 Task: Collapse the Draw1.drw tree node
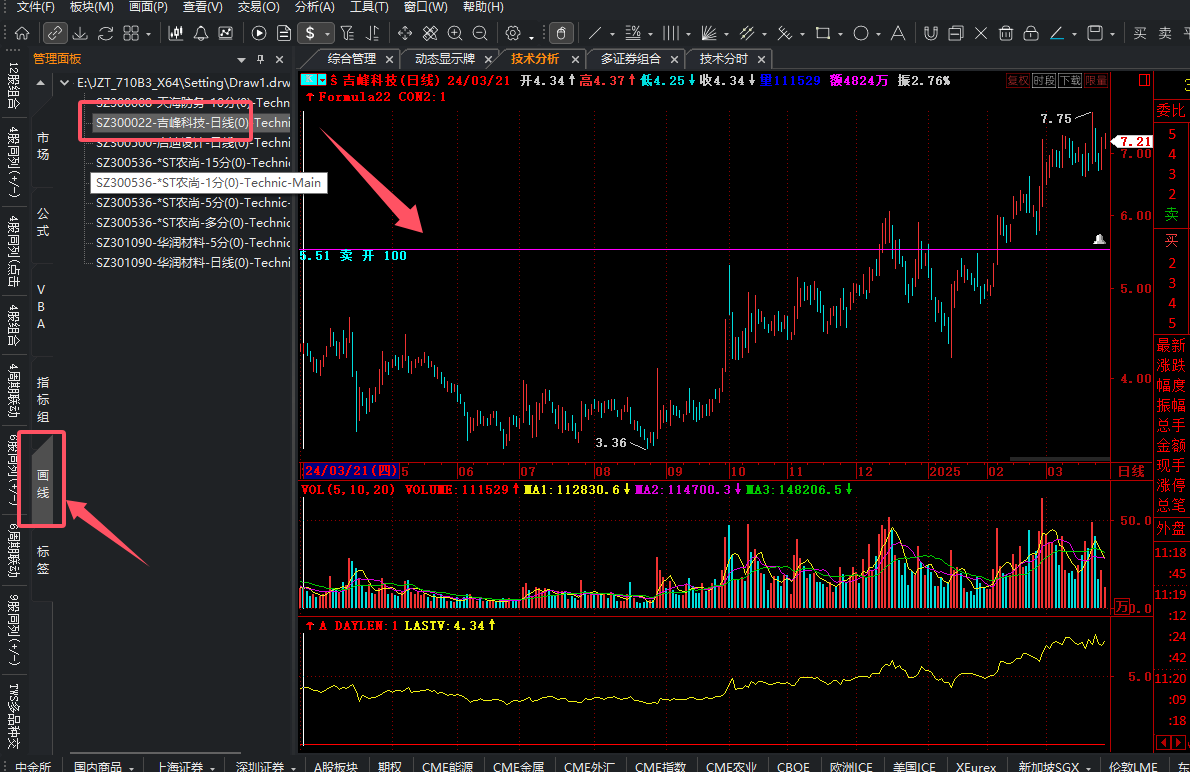coord(65,83)
